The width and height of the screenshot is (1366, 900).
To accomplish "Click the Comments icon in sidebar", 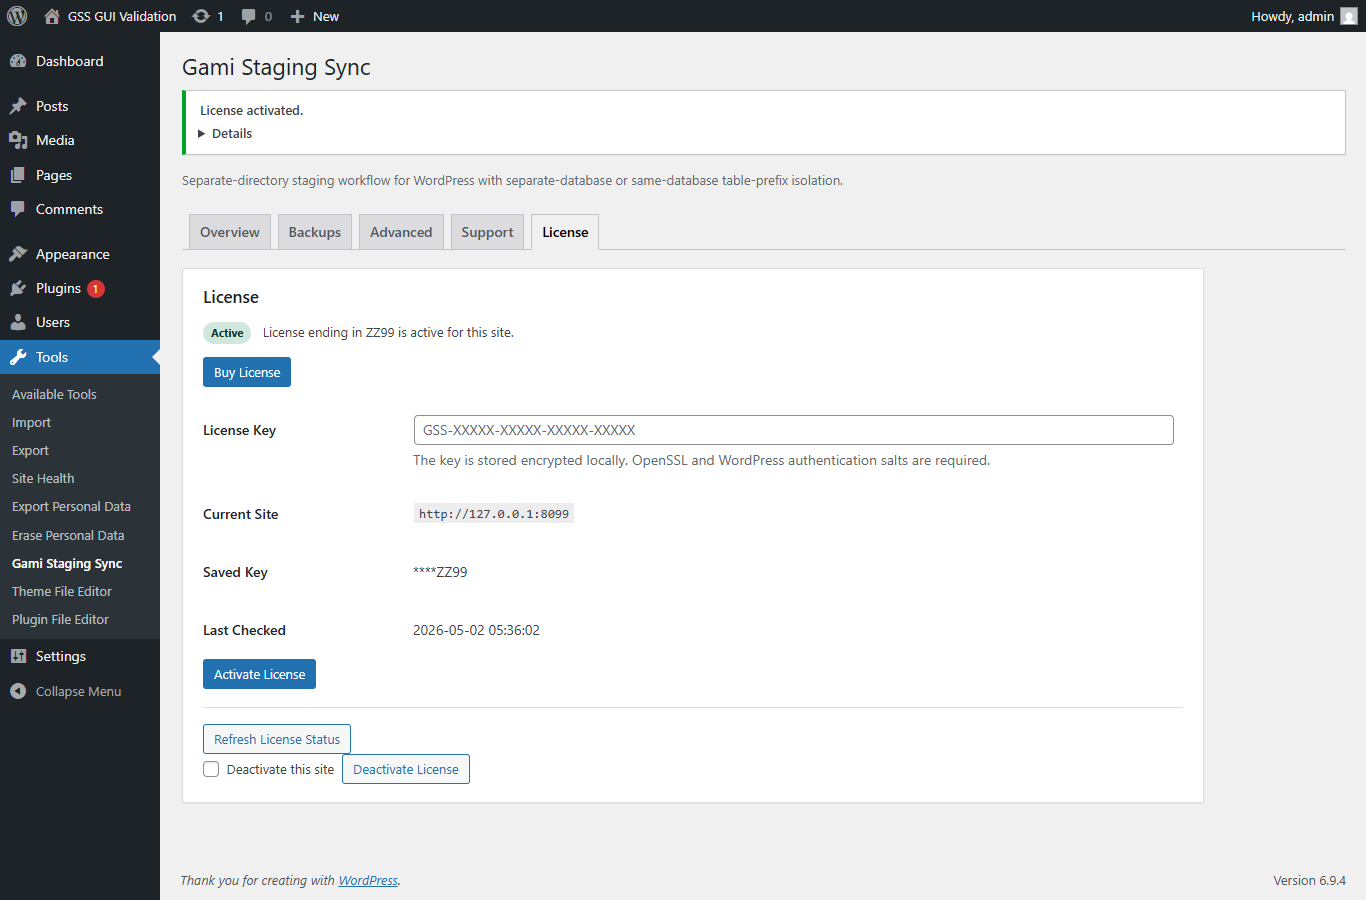I will 18,209.
